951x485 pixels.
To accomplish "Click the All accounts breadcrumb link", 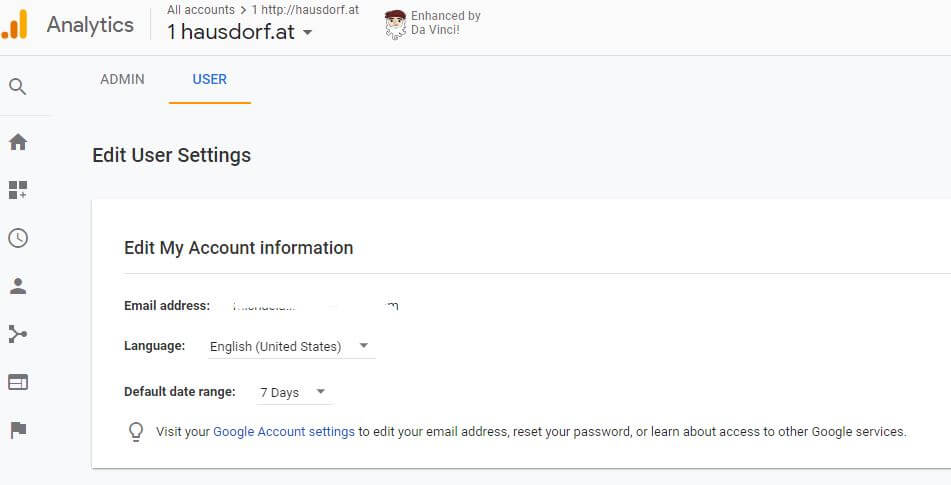I will (200, 10).
